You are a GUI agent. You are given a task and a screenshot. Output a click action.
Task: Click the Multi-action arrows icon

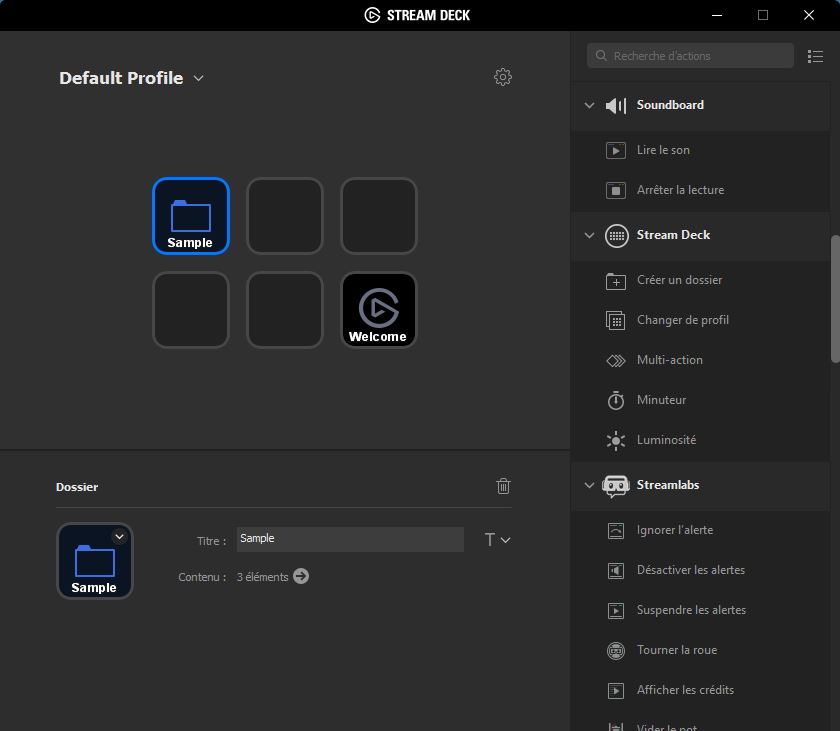(616, 360)
